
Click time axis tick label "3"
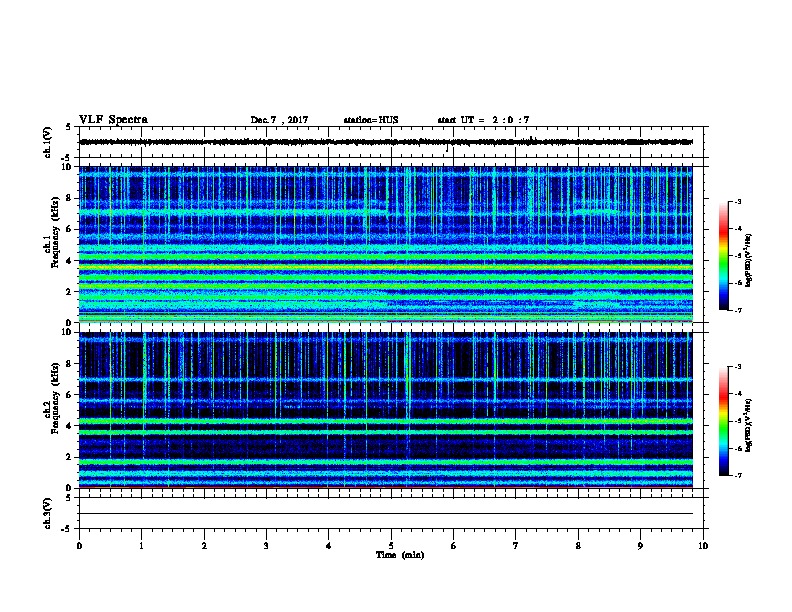click(266, 546)
